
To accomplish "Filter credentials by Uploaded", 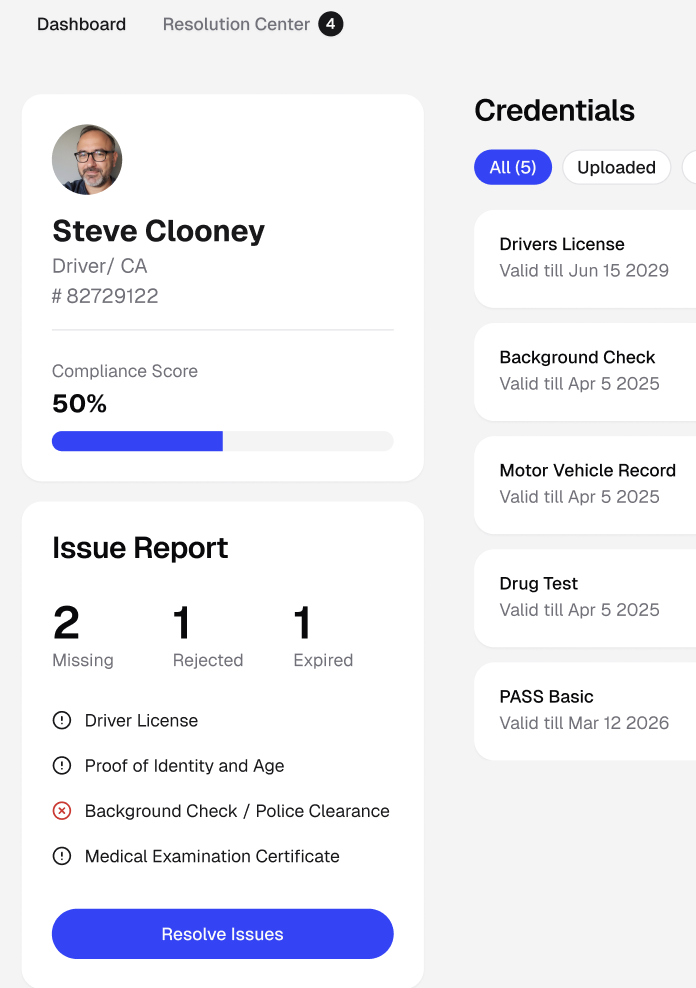I will pyautogui.click(x=616, y=167).
